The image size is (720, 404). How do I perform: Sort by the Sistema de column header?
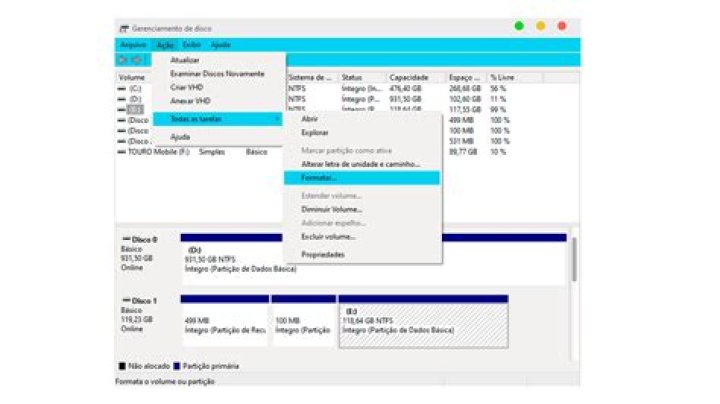(311, 78)
